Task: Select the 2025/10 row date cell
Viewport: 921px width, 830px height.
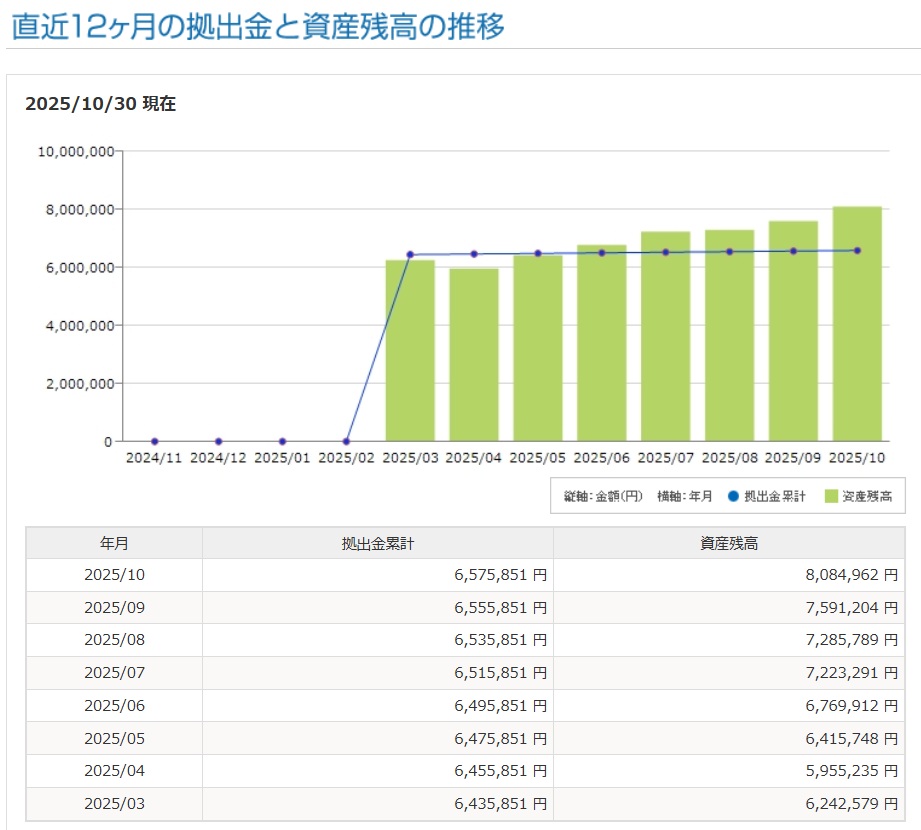Action: pos(114,576)
